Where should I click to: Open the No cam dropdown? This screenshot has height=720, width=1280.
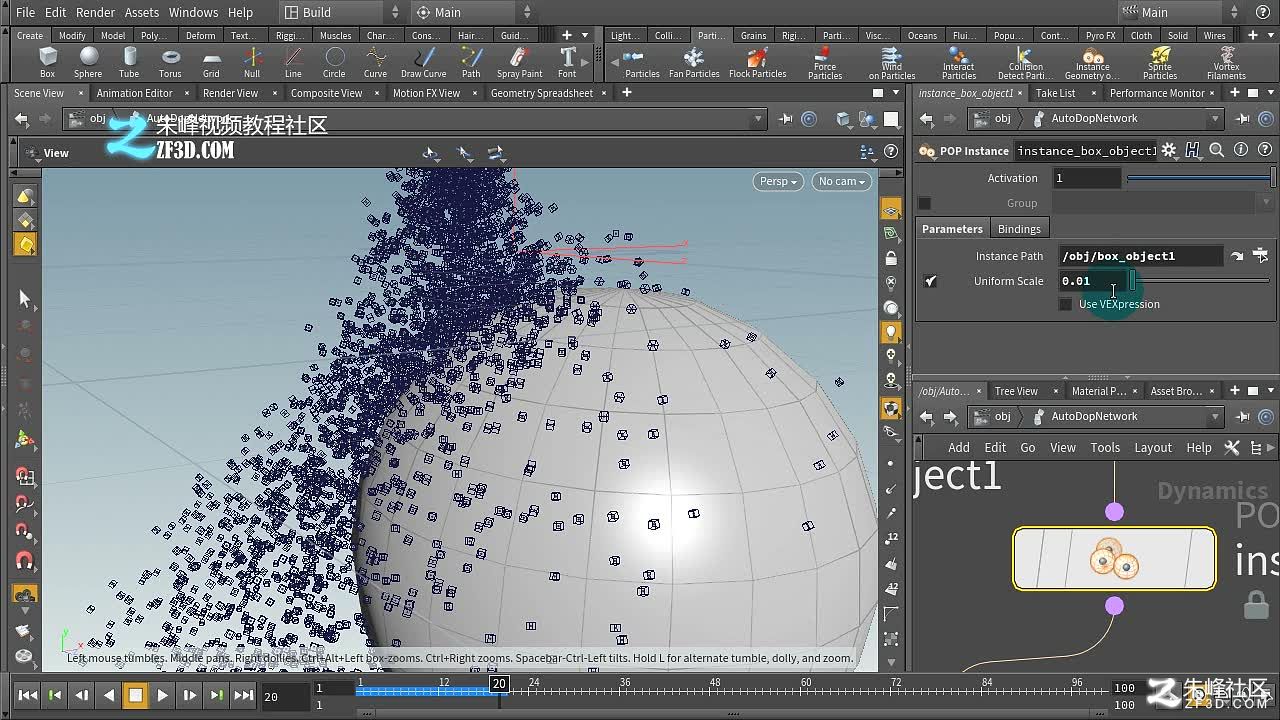842,181
